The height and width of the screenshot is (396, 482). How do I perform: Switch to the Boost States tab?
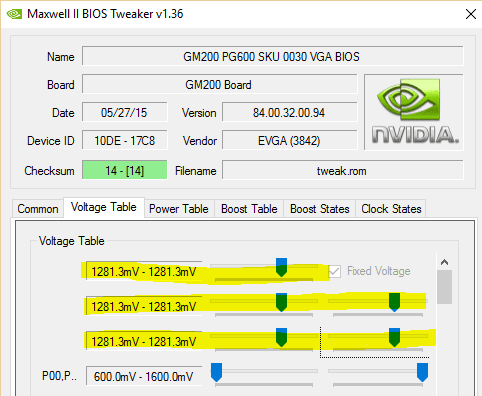pos(320,209)
